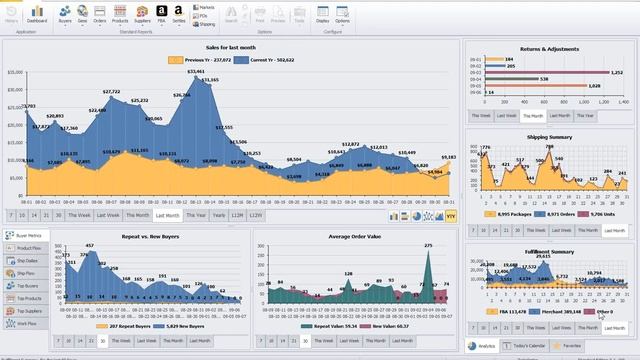Expand the Orders report dropdown arrow
640x360 pixels.
[x=100, y=26]
